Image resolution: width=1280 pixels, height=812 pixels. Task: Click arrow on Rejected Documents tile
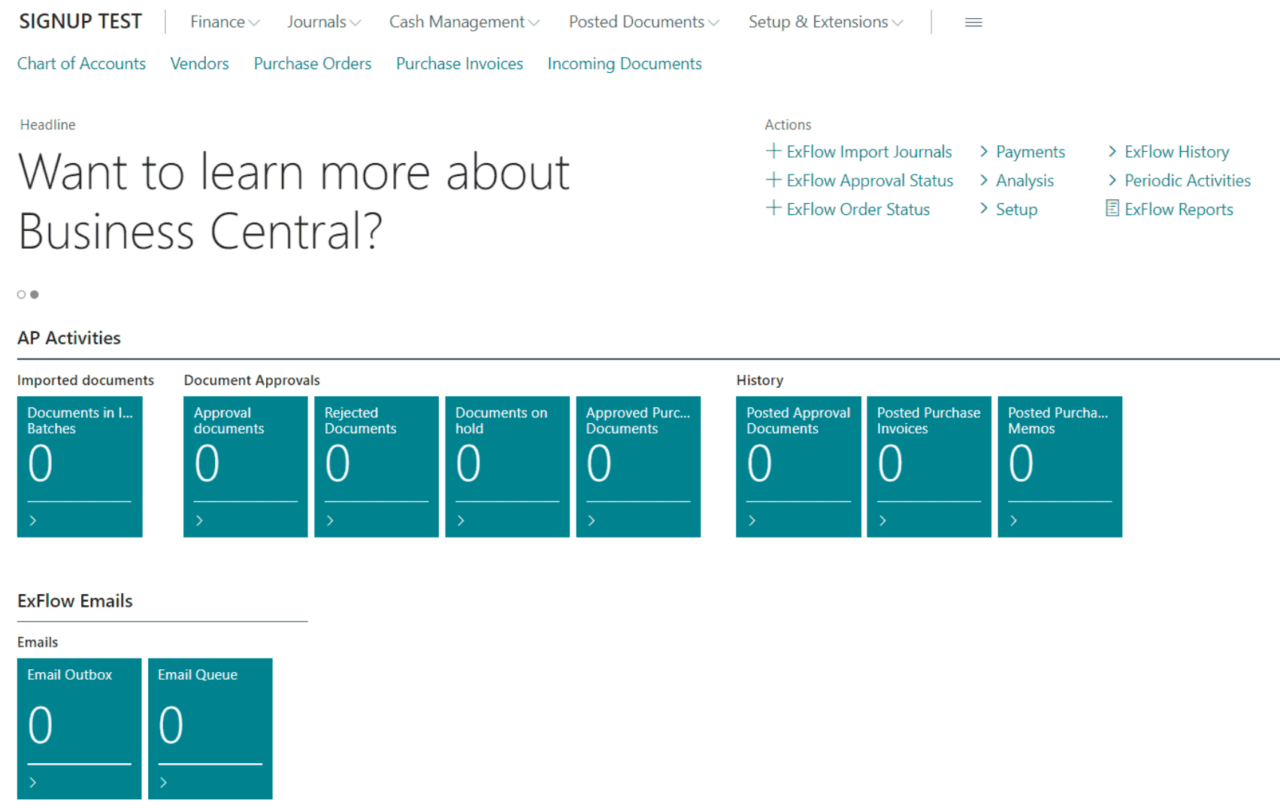point(330,520)
